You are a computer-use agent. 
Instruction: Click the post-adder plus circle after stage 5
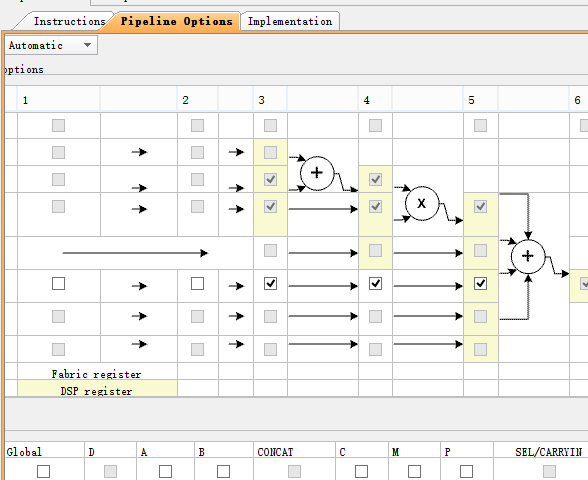(x=528, y=256)
